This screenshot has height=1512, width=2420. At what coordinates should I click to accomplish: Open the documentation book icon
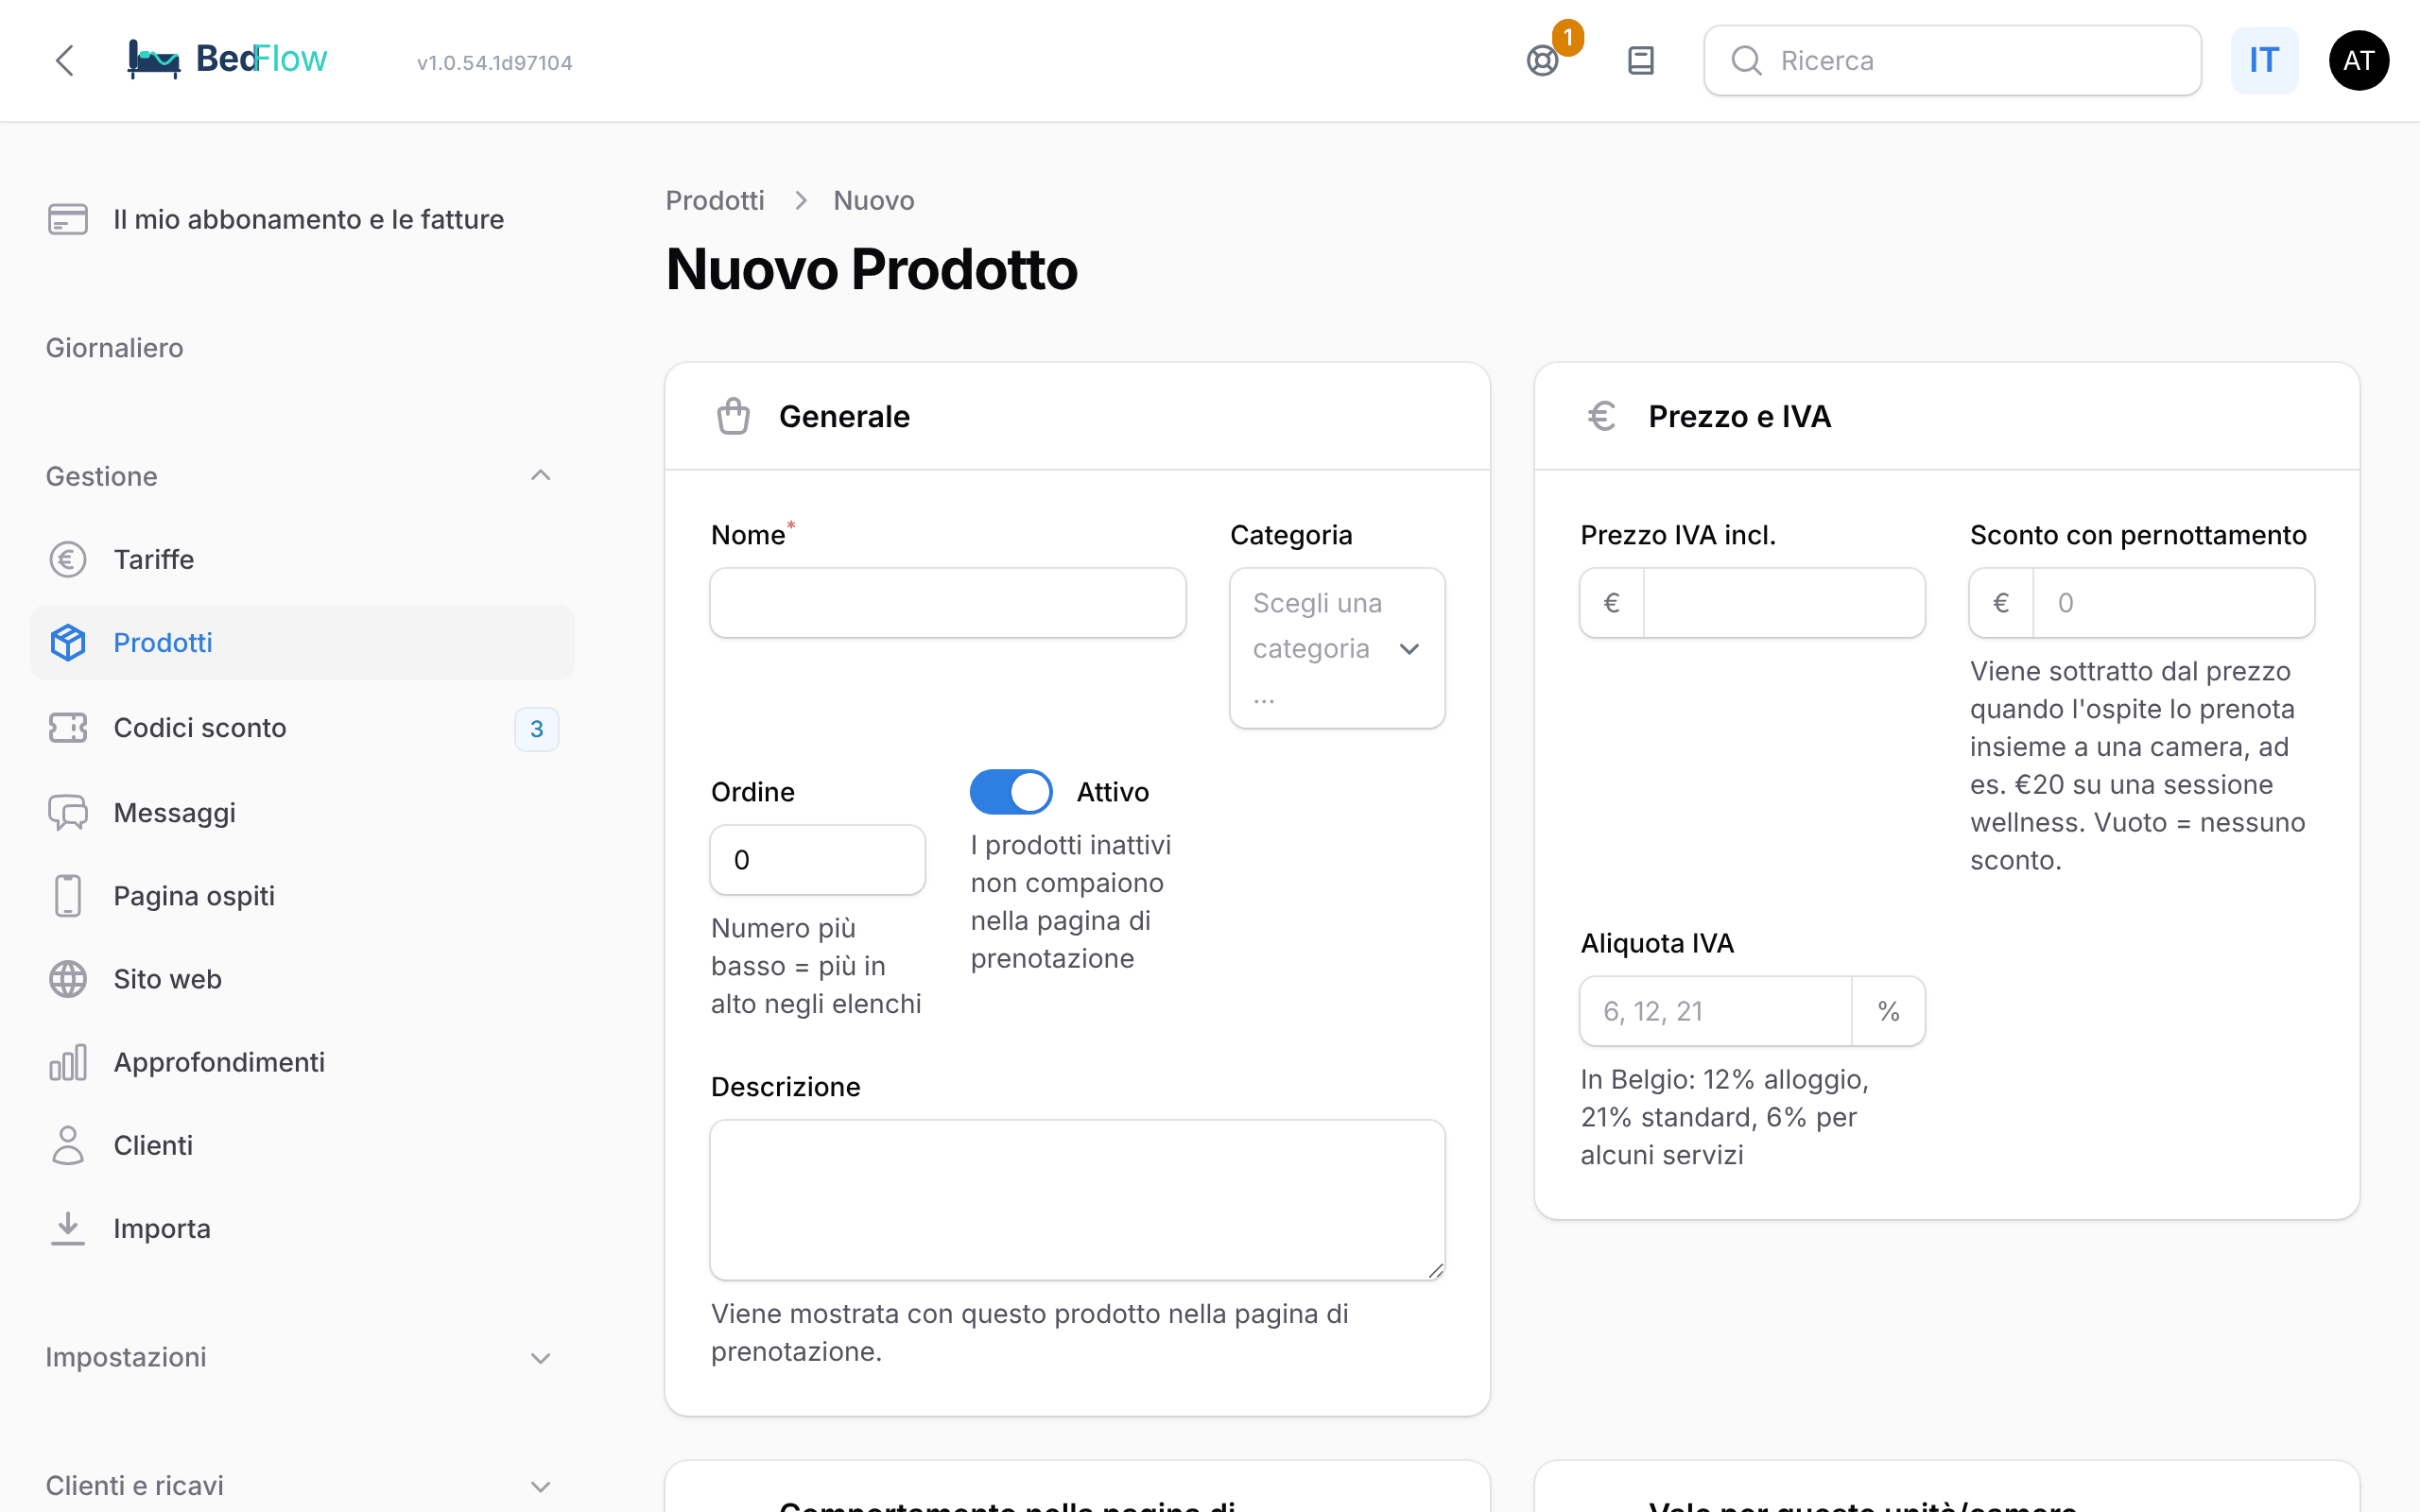pyautogui.click(x=1641, y=61)
